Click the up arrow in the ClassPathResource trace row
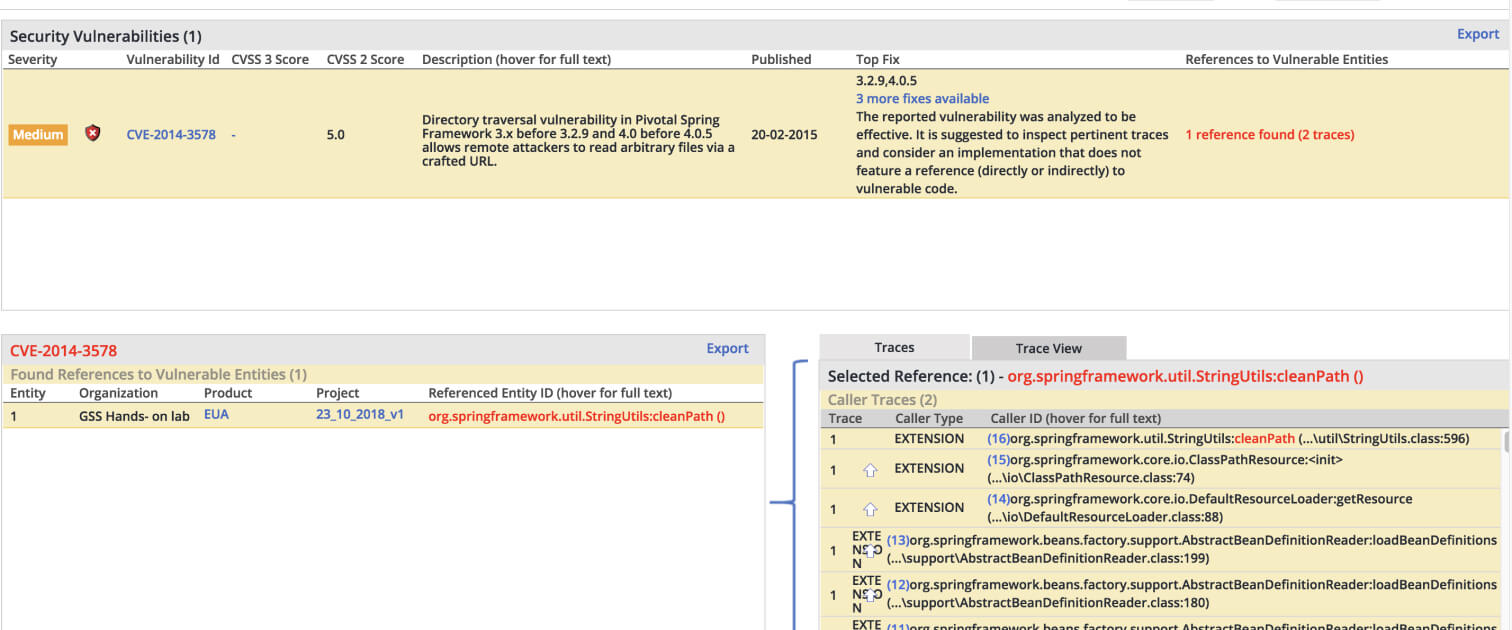The height and width of the screenshot is (630, 1512). [x=870, y=469]
